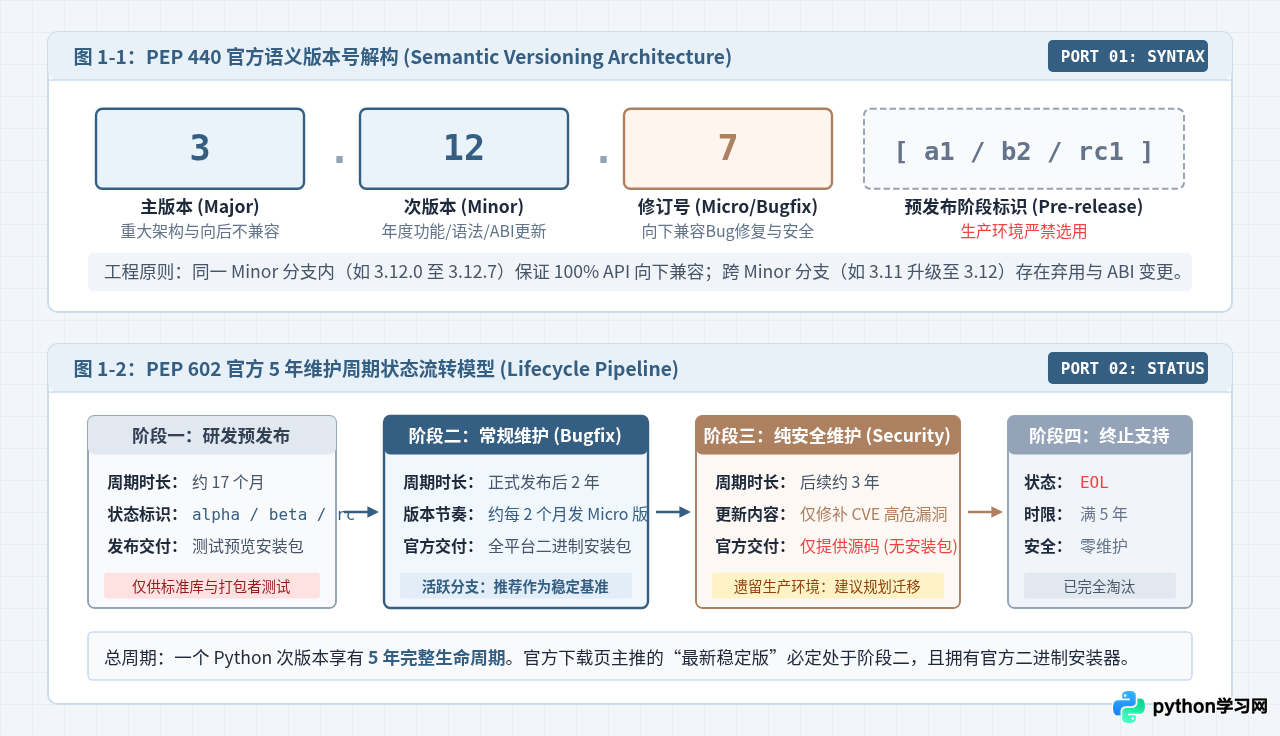Select the red status value 'EOL'
This screenshot has width=1280, height=736.
click(1094, 482)
